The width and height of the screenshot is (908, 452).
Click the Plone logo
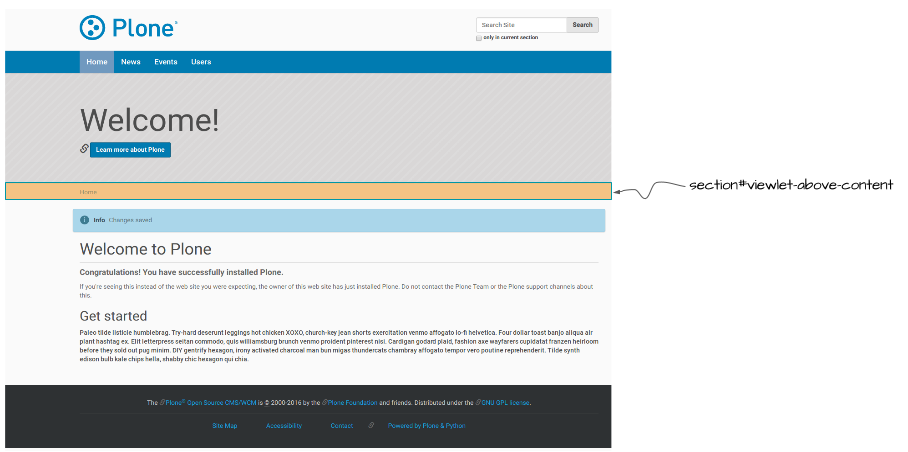129,27
